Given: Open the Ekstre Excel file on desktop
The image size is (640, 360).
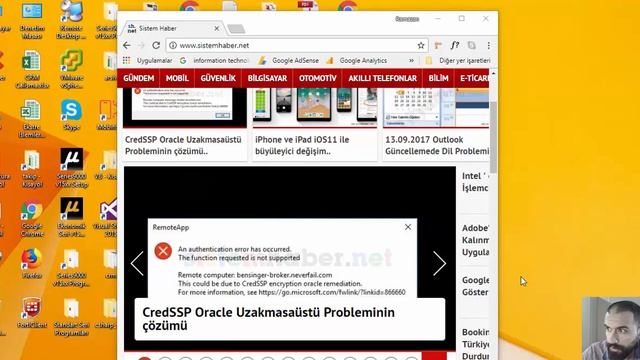Looking at the screenshot, I should point(32,119).
